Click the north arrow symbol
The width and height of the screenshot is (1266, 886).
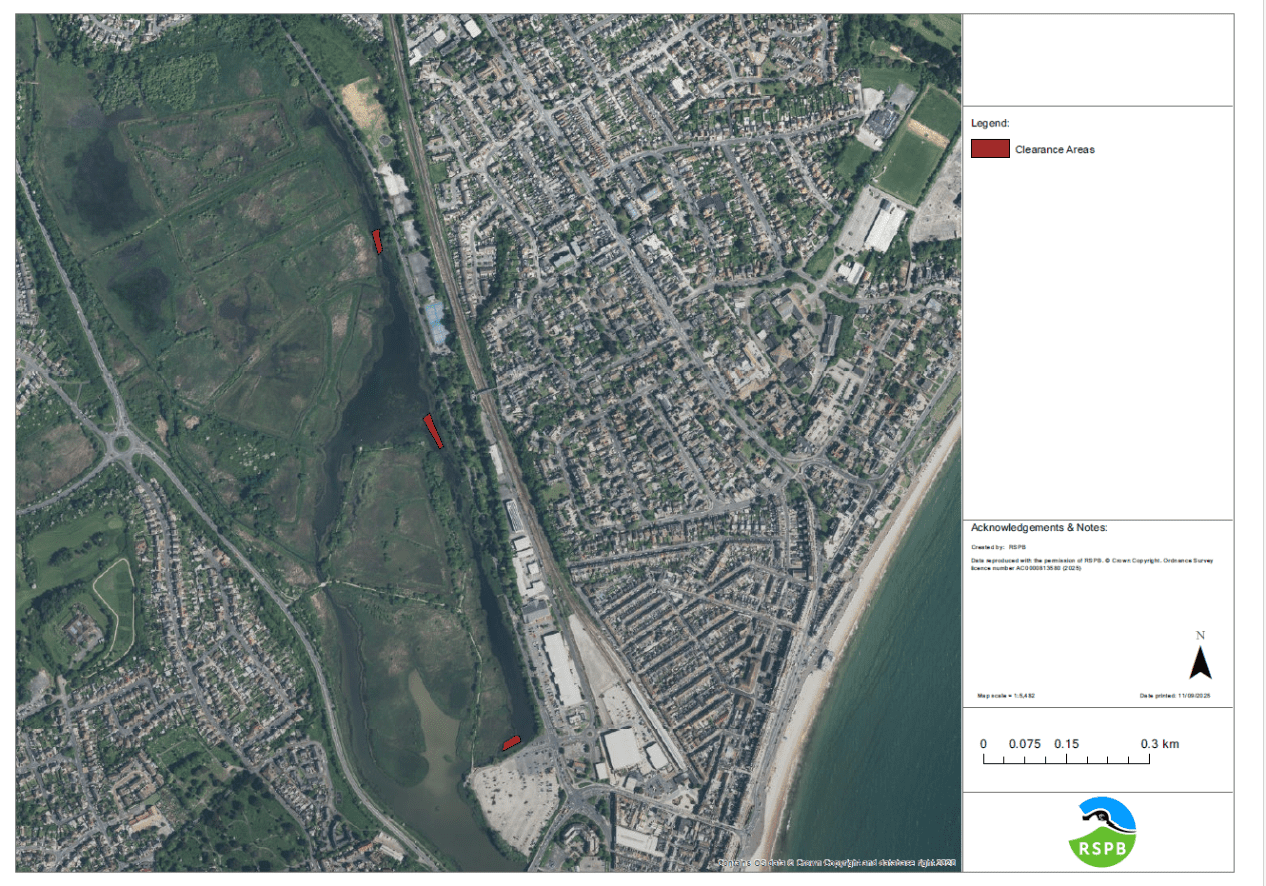point(1200,662)
